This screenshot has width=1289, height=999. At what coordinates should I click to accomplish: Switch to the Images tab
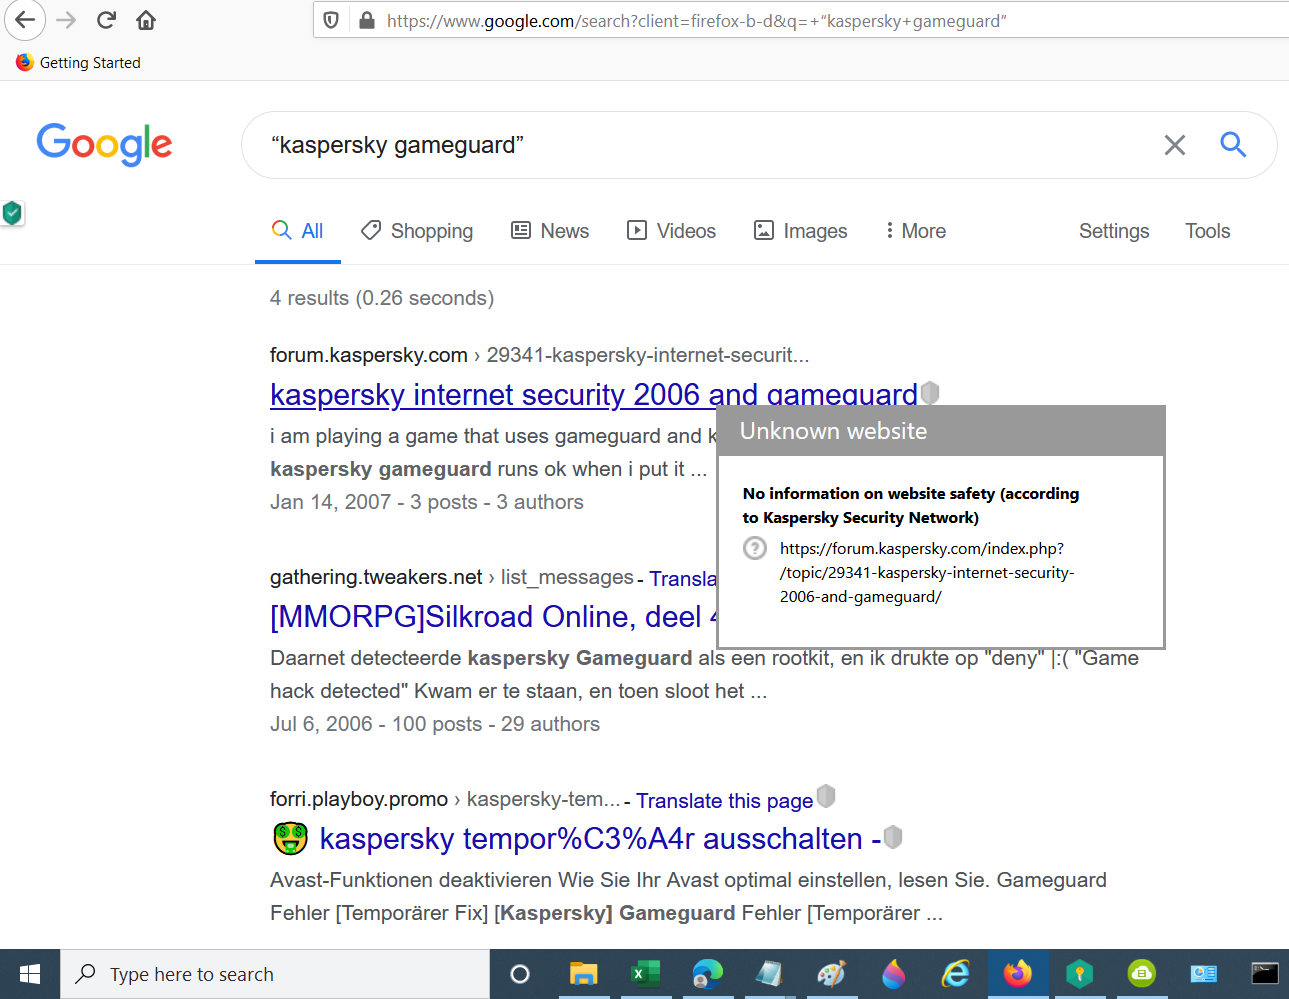click(x=800, y=231)
